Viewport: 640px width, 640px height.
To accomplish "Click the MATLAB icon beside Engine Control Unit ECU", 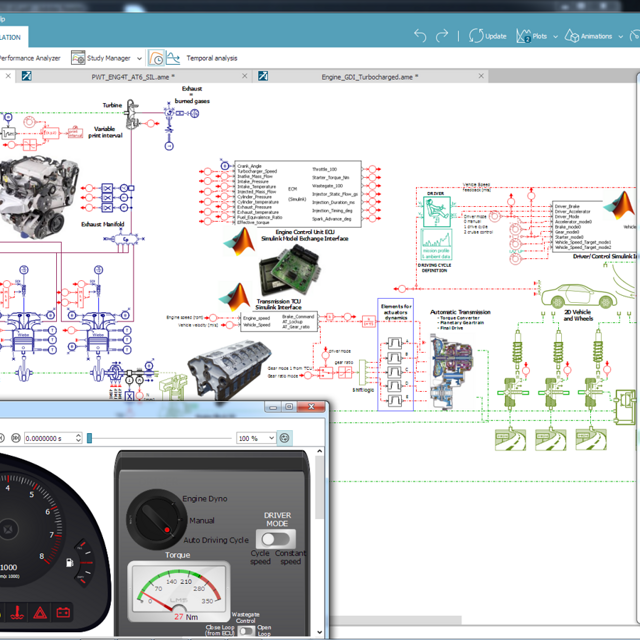I will (240, 242).
